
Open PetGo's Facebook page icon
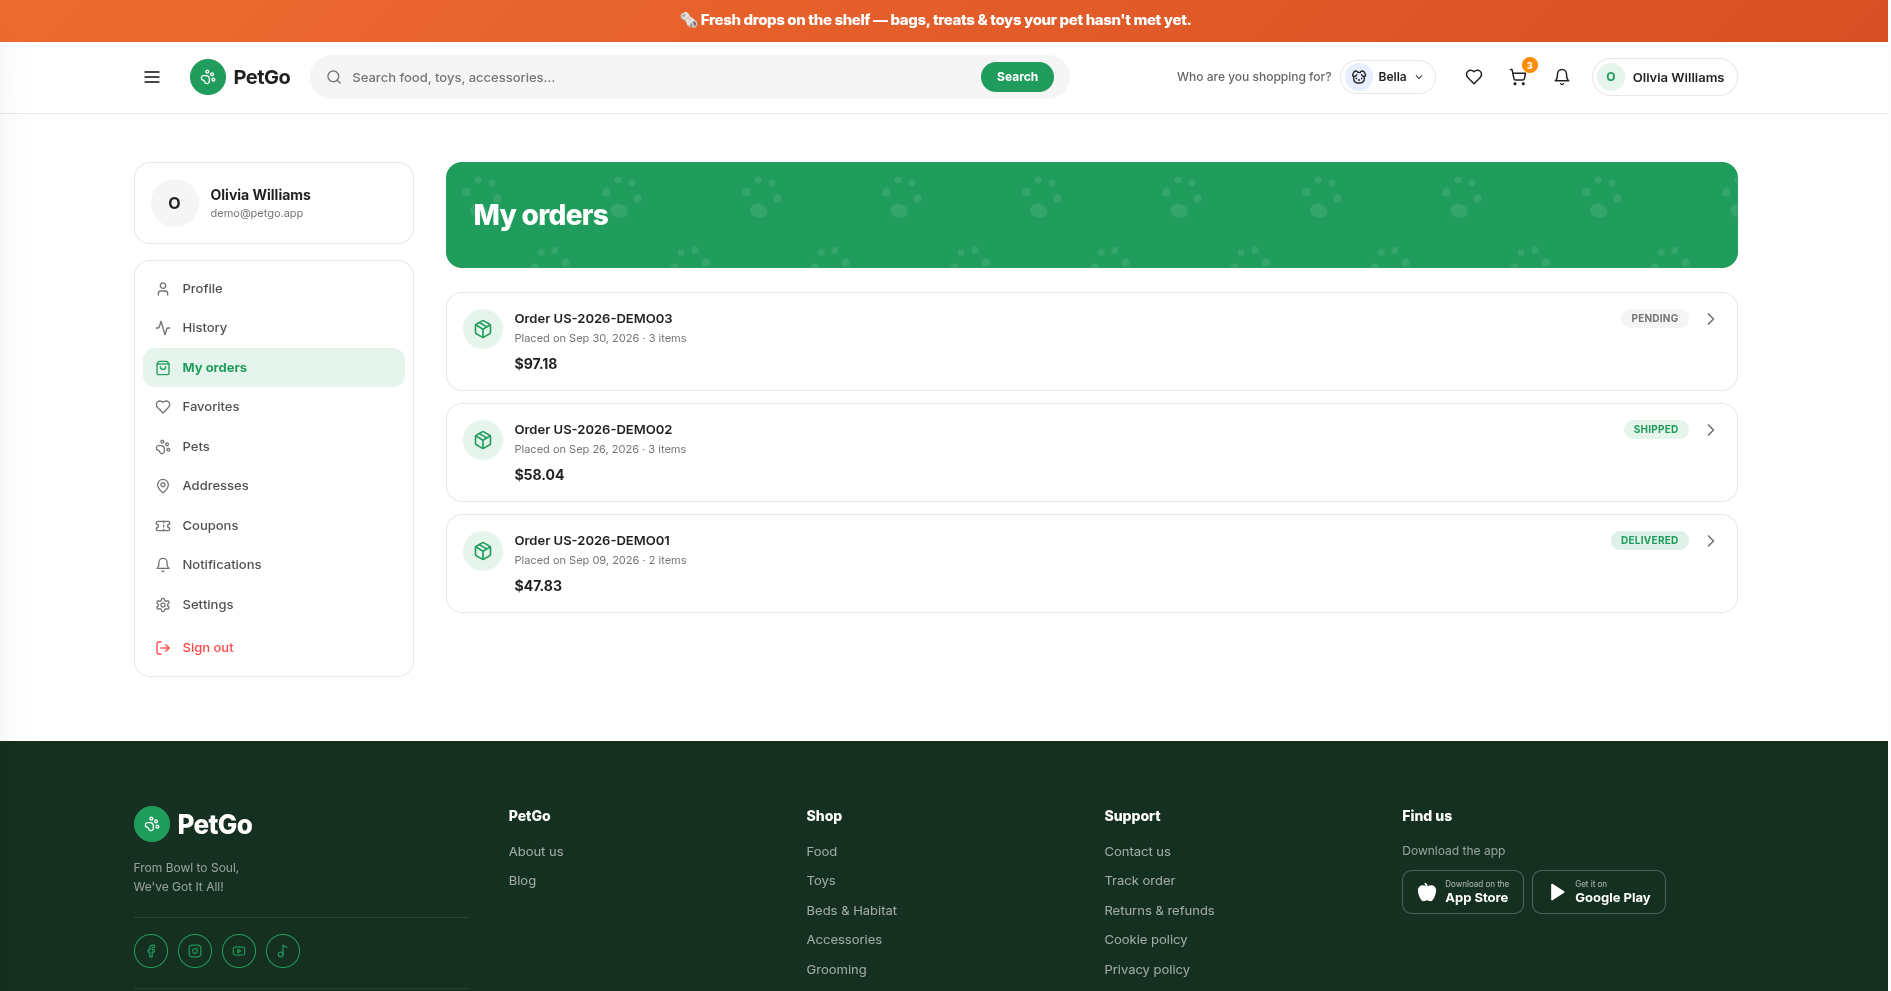click(x=151, y=951)
